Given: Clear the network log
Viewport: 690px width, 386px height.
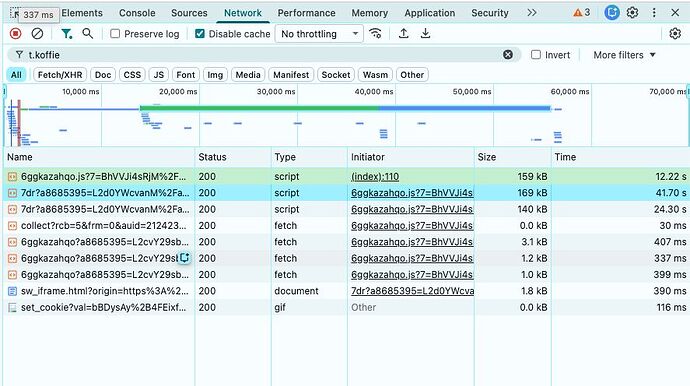Looking at the screenshot, I should [x=37, y=33].
